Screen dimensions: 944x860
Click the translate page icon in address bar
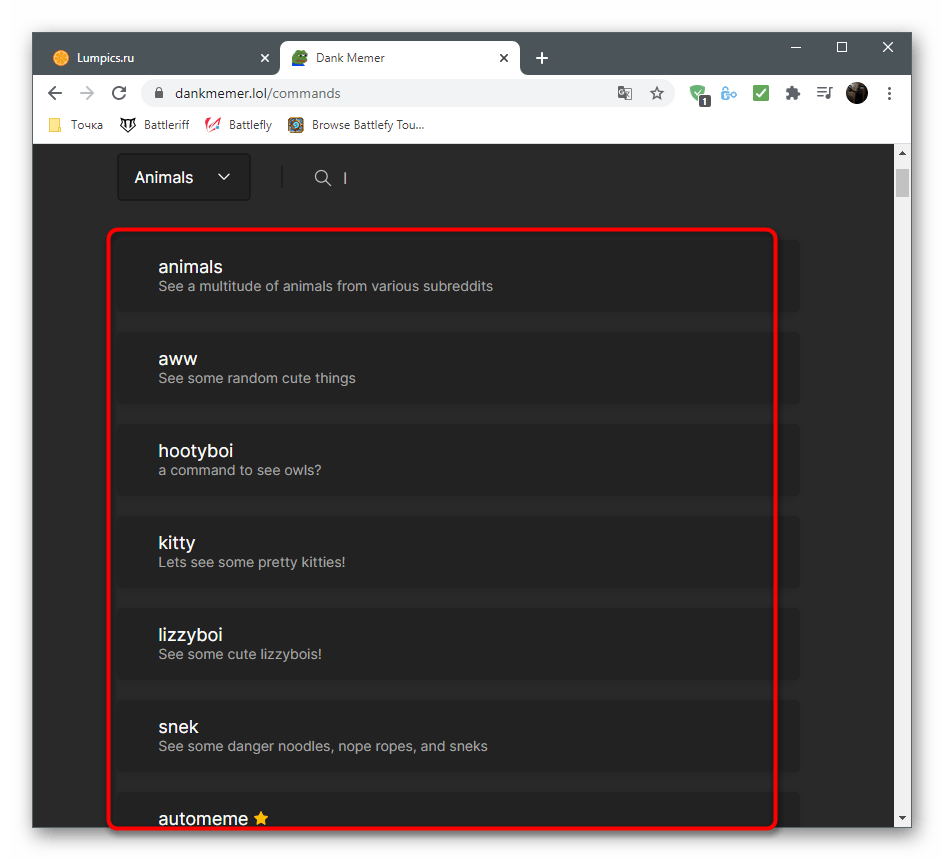pyautogui.click(x=625, y=93)
